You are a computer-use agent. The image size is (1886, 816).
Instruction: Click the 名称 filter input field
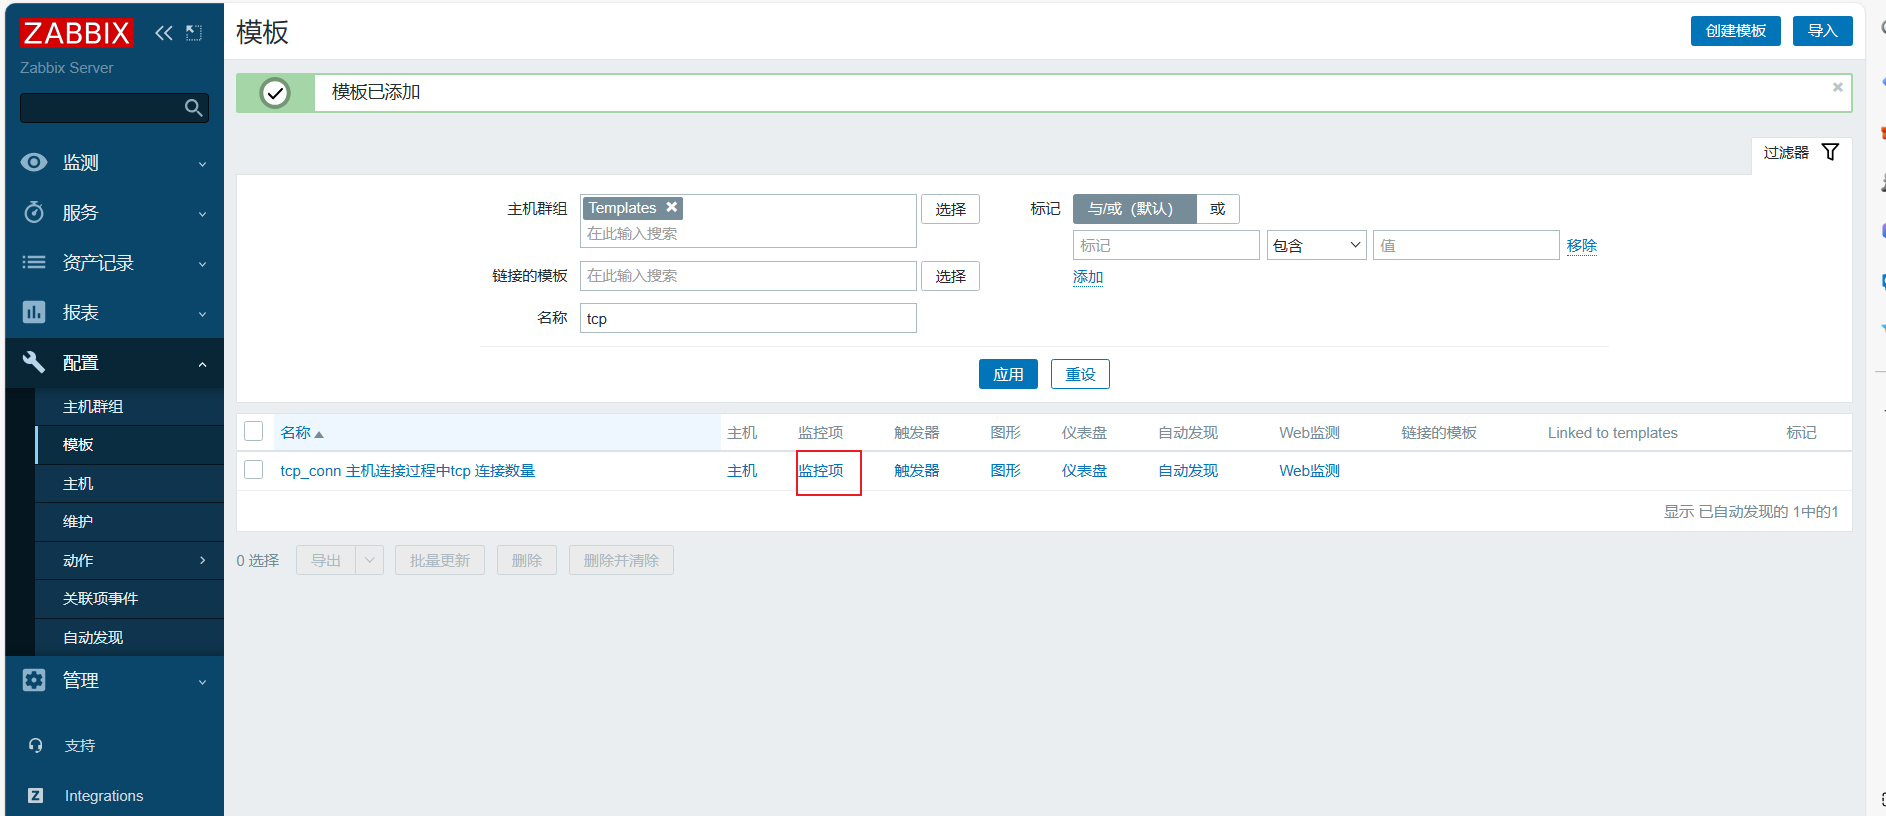(x=748, y=318)
